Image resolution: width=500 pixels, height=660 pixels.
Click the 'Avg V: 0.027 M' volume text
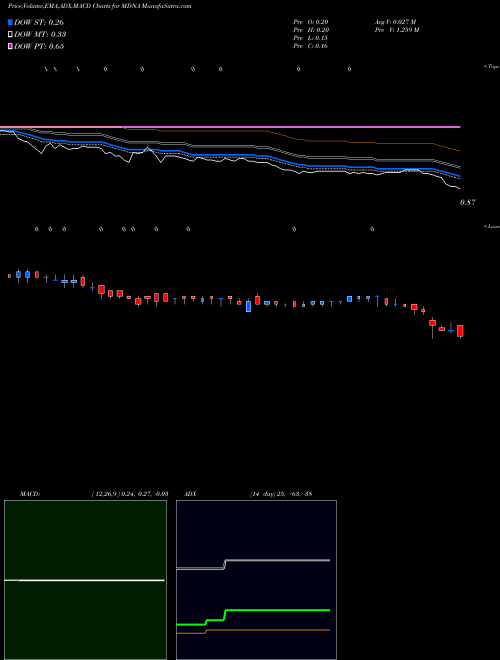click(395, 22)
